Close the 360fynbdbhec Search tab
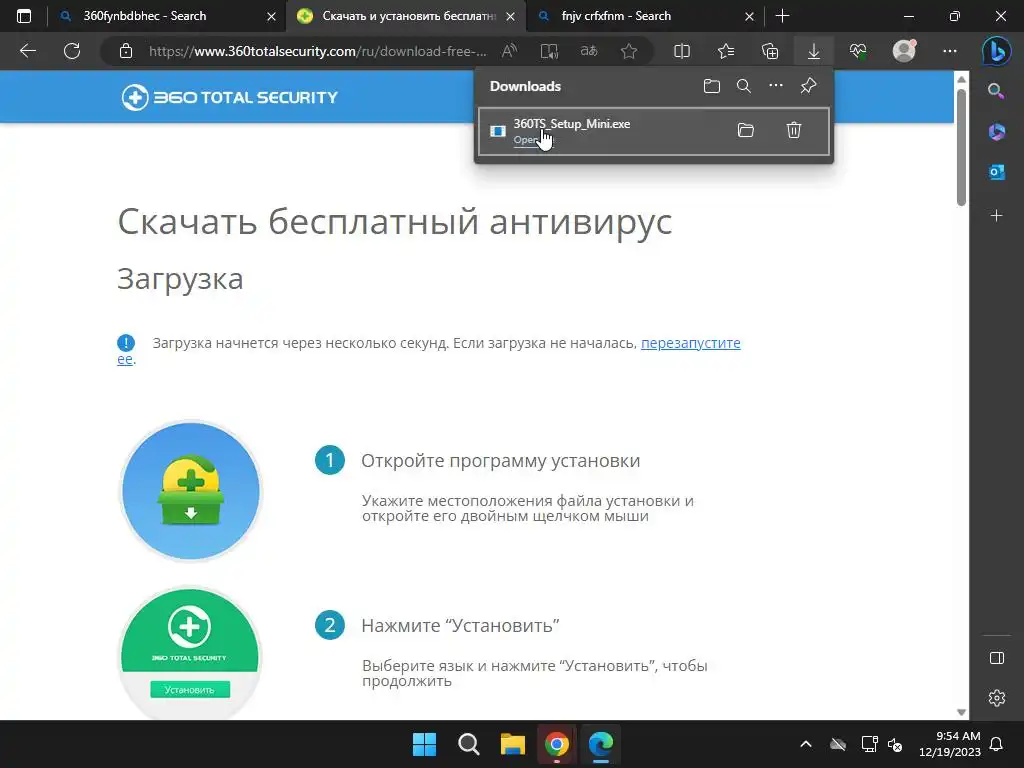 point(272,17)
